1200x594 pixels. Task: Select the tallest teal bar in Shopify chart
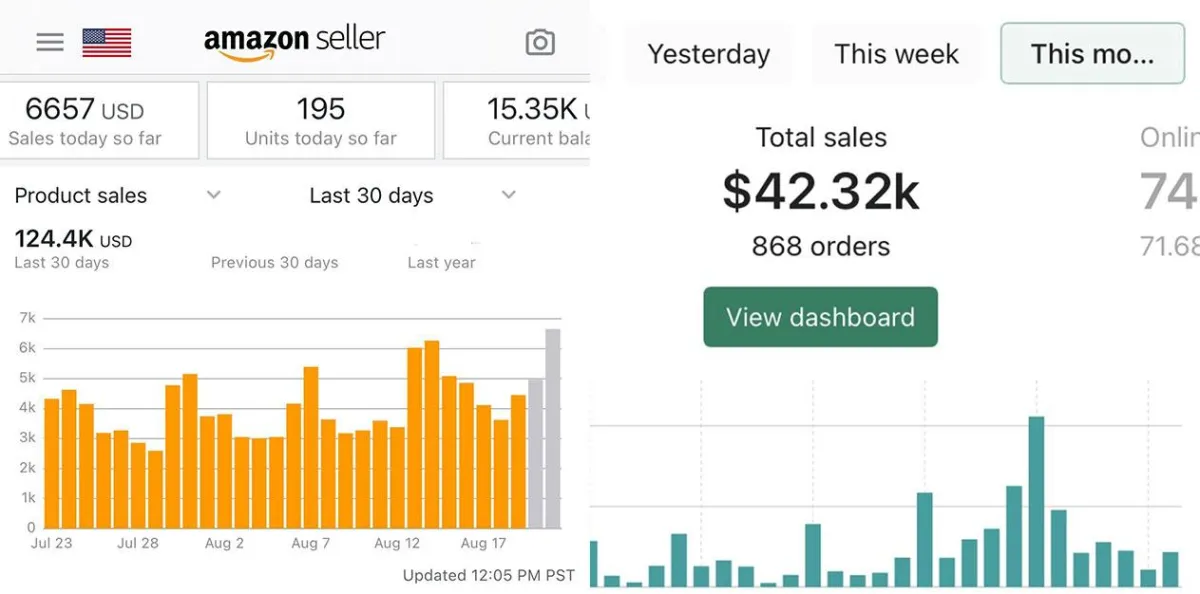(1036, 501)
